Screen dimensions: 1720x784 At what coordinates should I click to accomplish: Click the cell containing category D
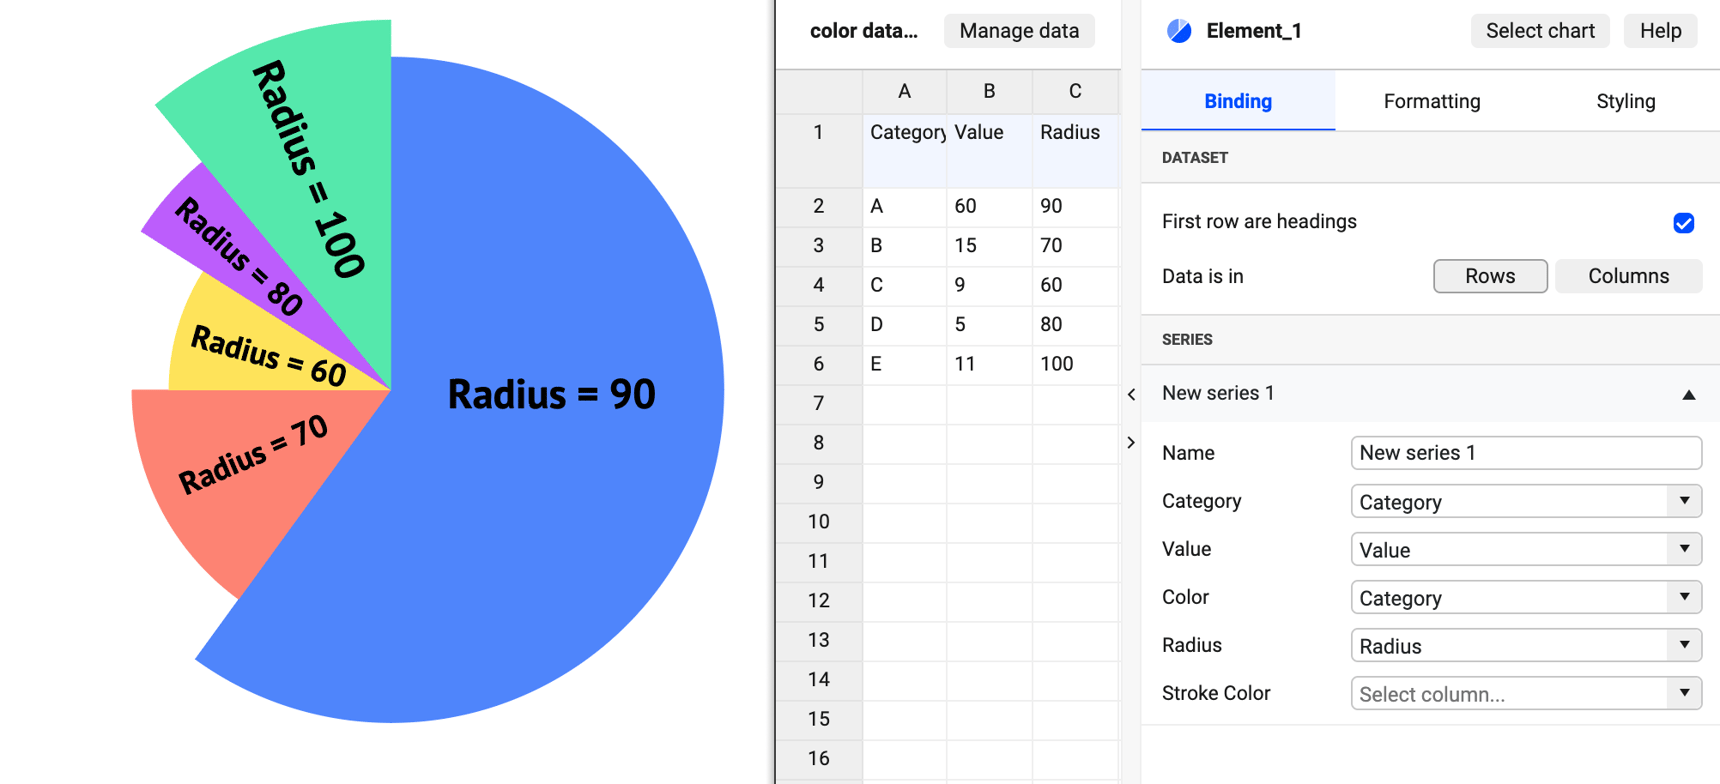pyautogui.click(x=905, y=325)
